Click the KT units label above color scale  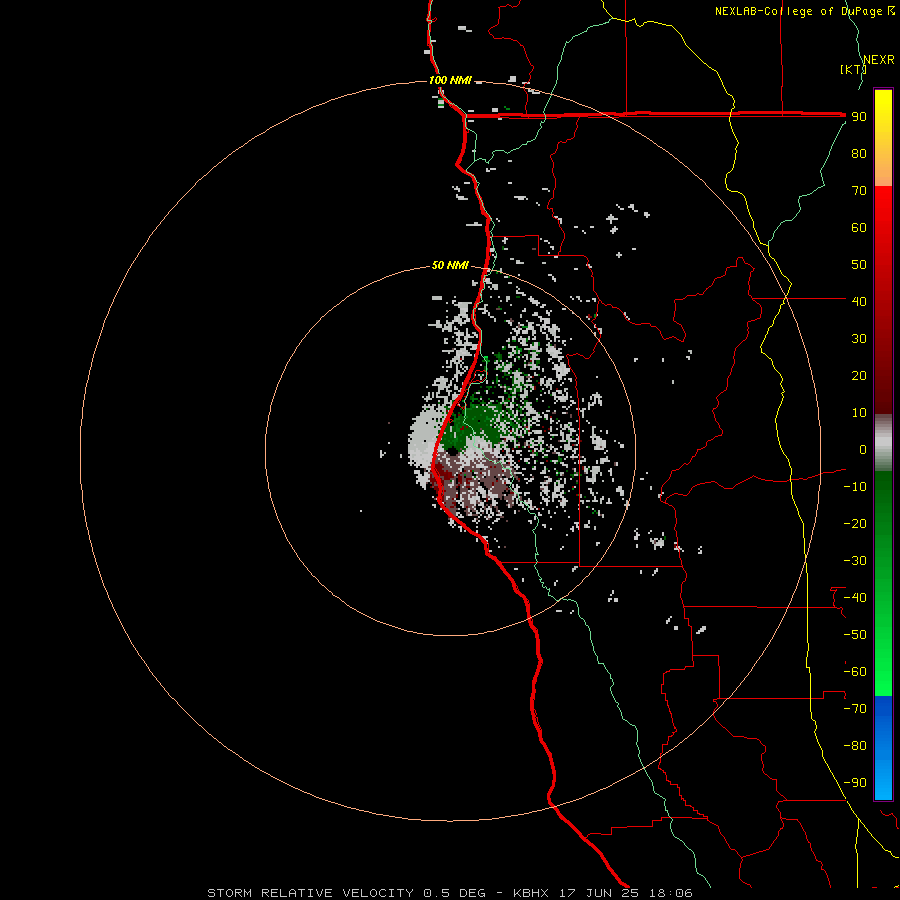(853, 69)
